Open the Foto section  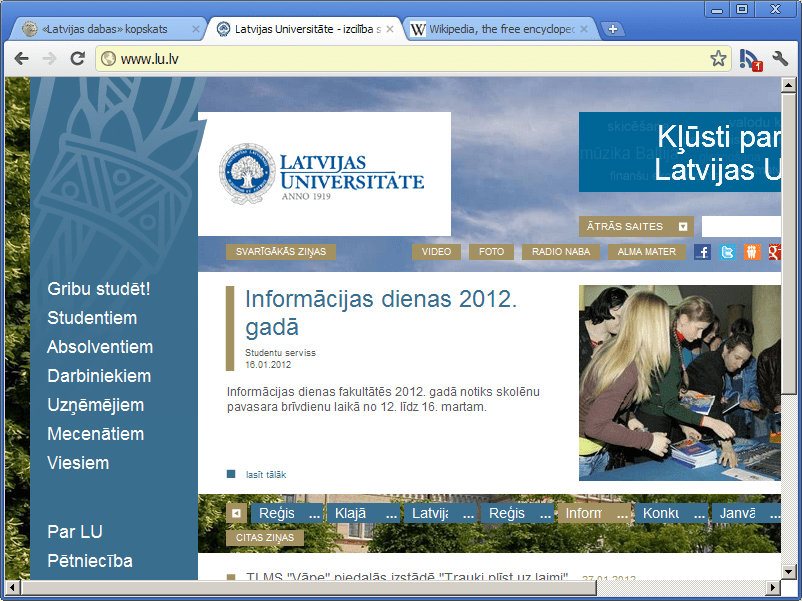coord(491,252)
